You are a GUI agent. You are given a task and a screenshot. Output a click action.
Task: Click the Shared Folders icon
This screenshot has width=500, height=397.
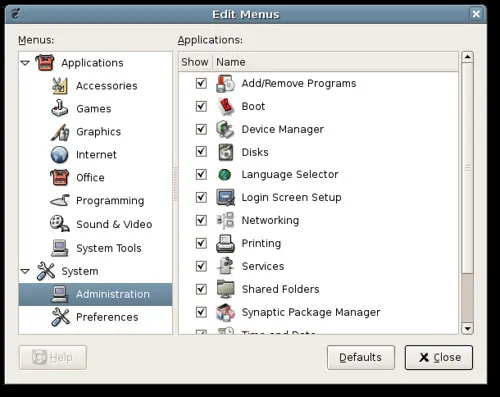pyautogui.click(x=225, y=289)
